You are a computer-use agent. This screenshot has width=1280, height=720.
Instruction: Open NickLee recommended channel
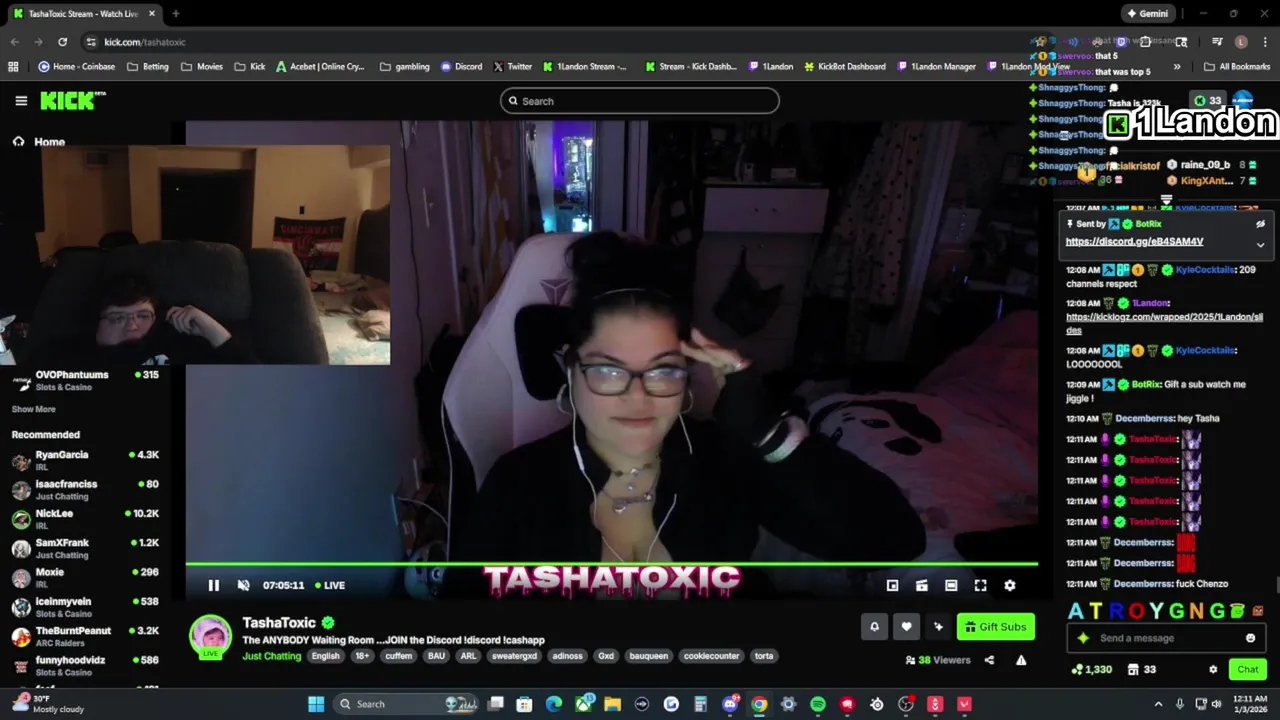point(85,519)
